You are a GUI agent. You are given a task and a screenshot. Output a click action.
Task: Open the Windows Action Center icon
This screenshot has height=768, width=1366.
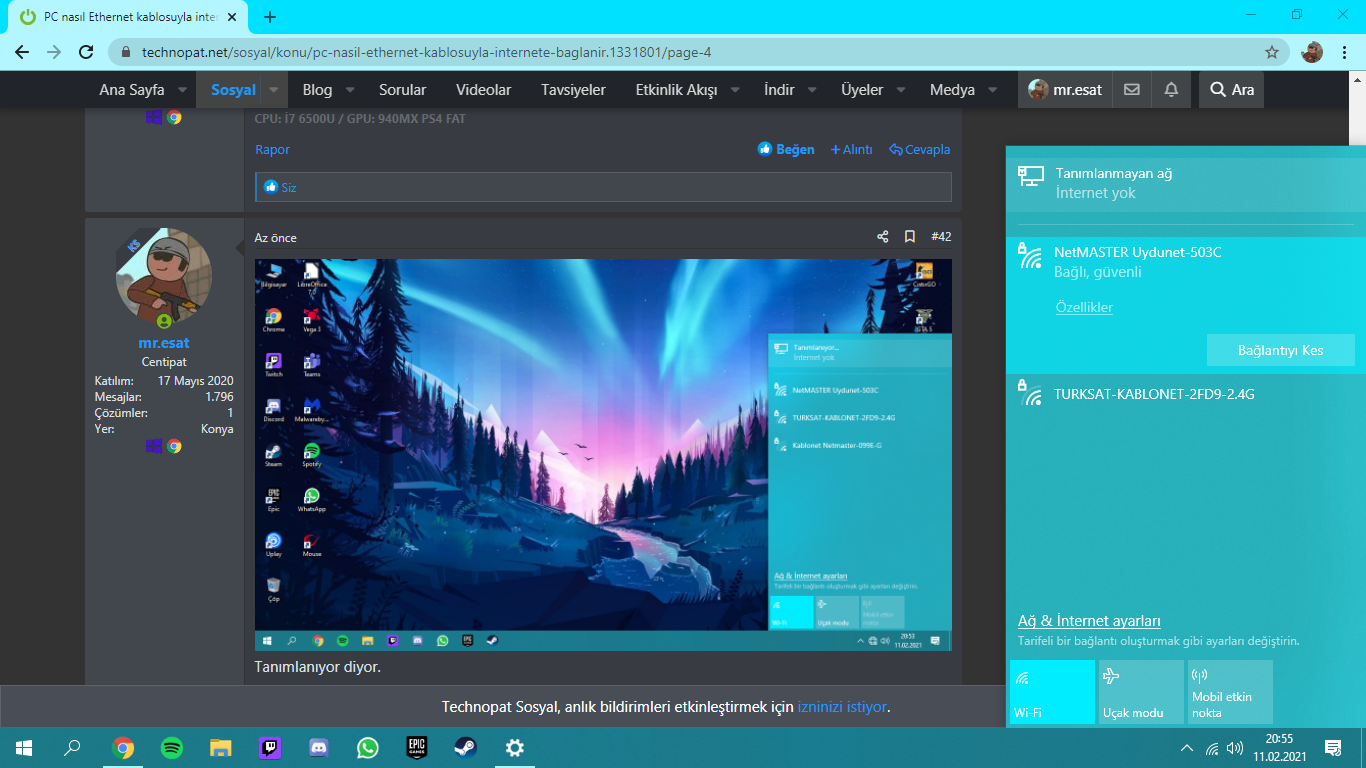tap(1332, 747)
